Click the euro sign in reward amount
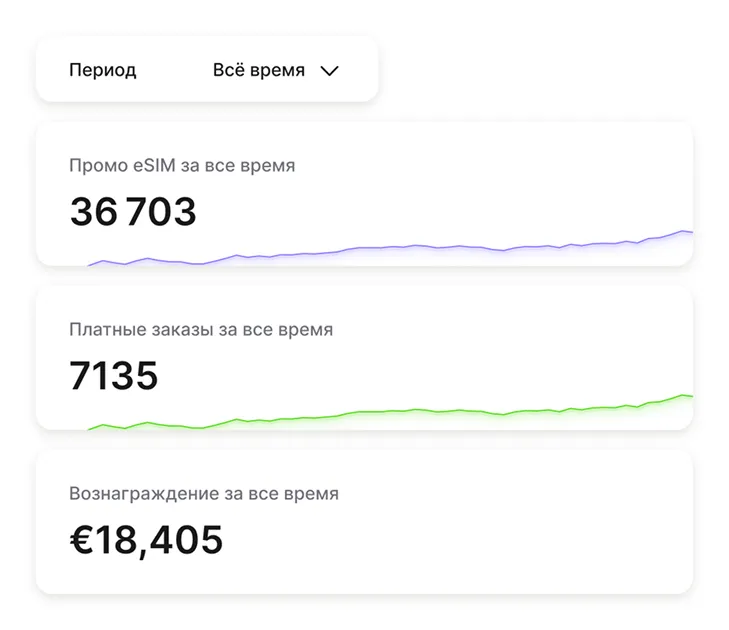 [81, 540]
